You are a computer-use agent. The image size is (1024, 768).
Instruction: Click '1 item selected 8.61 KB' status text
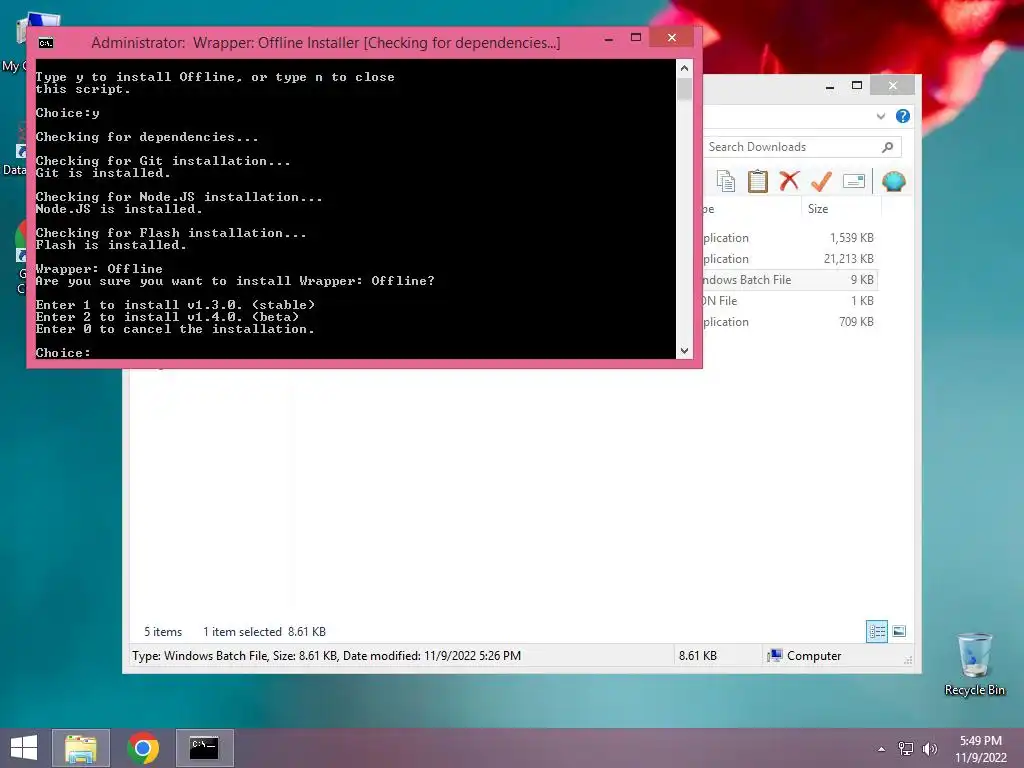pyautogui.click(x=264, y=632)
